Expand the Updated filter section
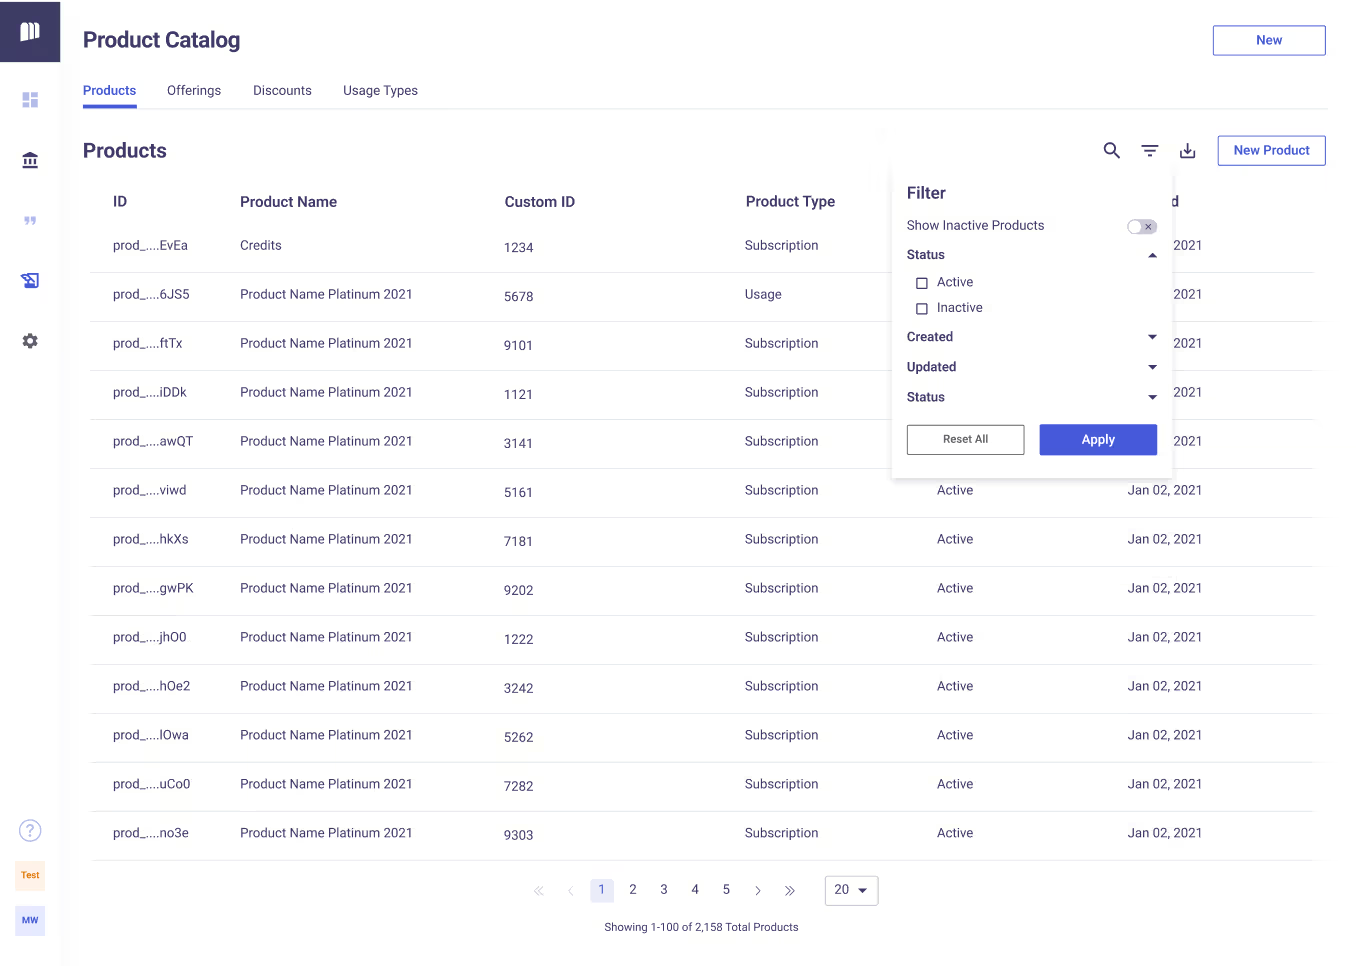Viewport: 1356px width, 966px height. point(1152,367)
